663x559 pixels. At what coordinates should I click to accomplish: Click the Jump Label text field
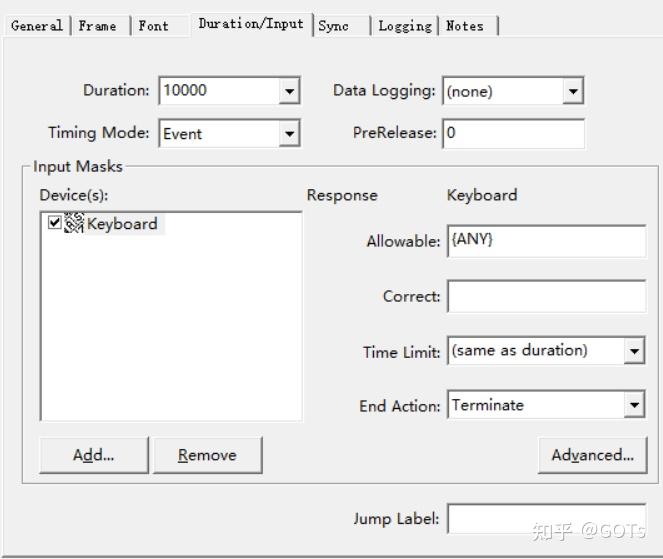pos(546,519)
